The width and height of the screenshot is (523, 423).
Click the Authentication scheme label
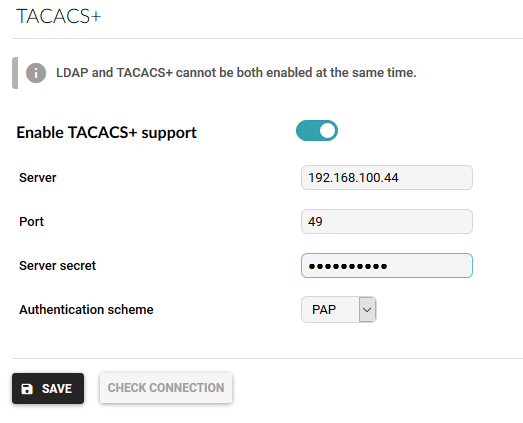point(86,310)
